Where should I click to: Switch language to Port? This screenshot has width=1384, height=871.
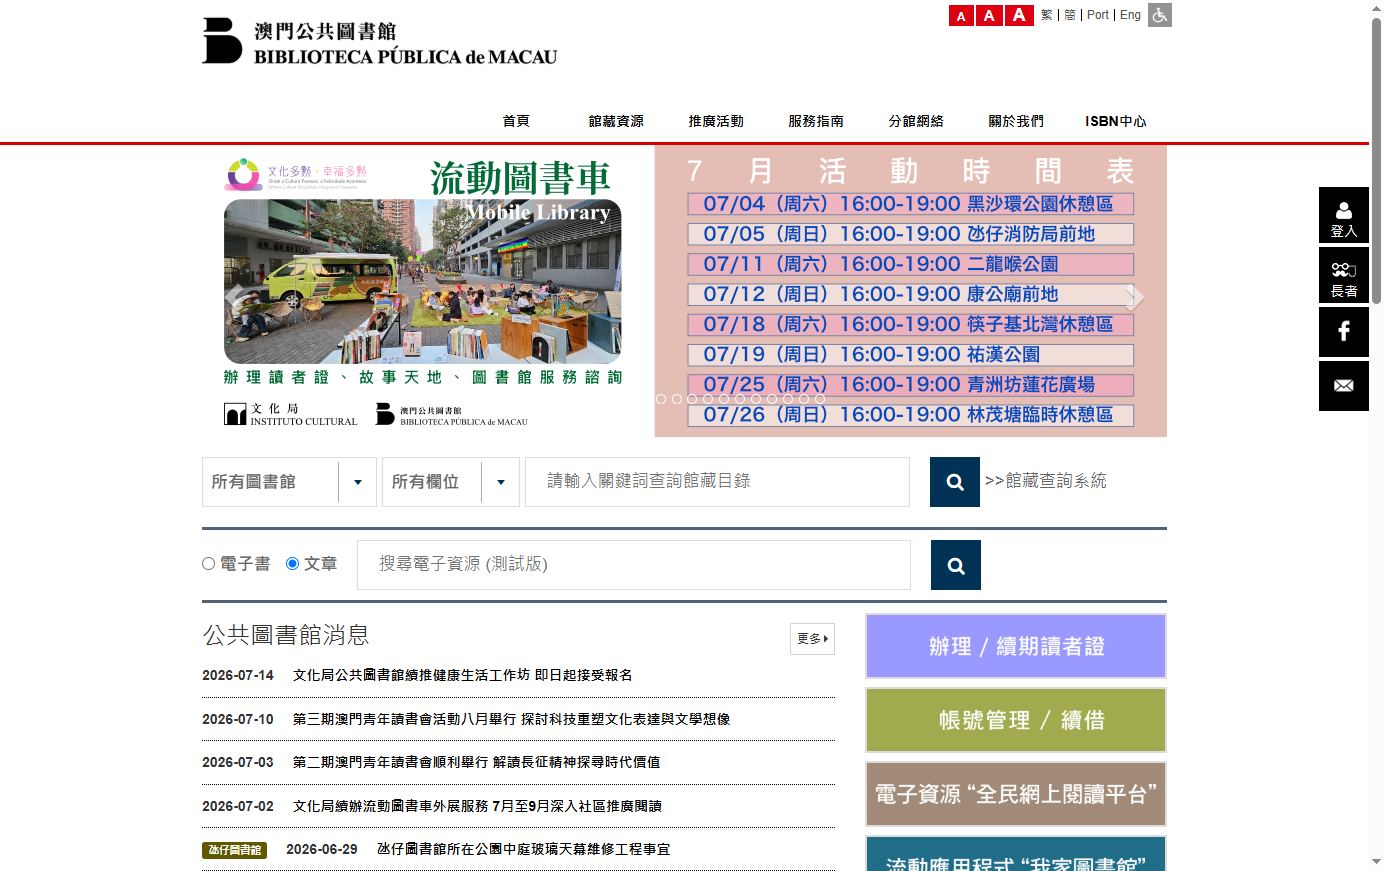click(x=1098, y=15)
